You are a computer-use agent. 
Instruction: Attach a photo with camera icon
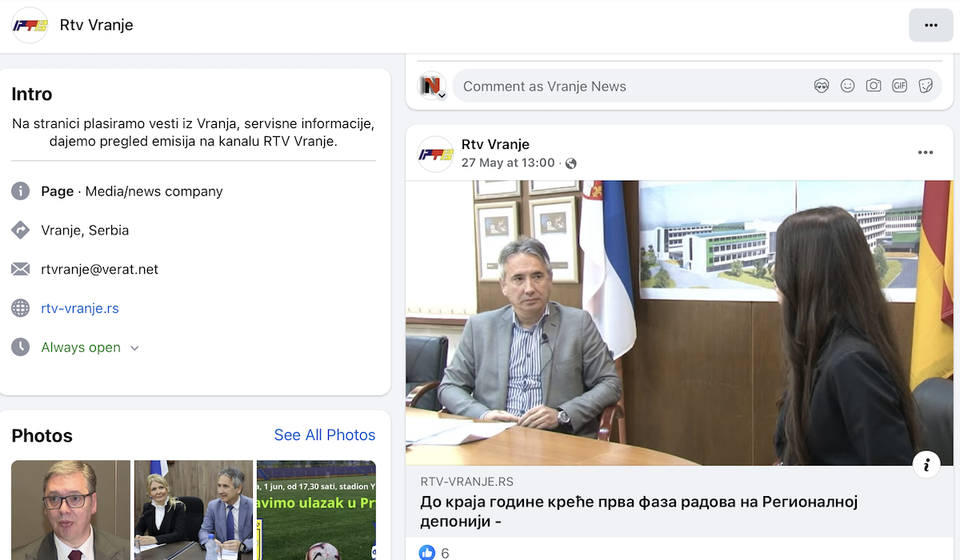click(x=873, y=86)
